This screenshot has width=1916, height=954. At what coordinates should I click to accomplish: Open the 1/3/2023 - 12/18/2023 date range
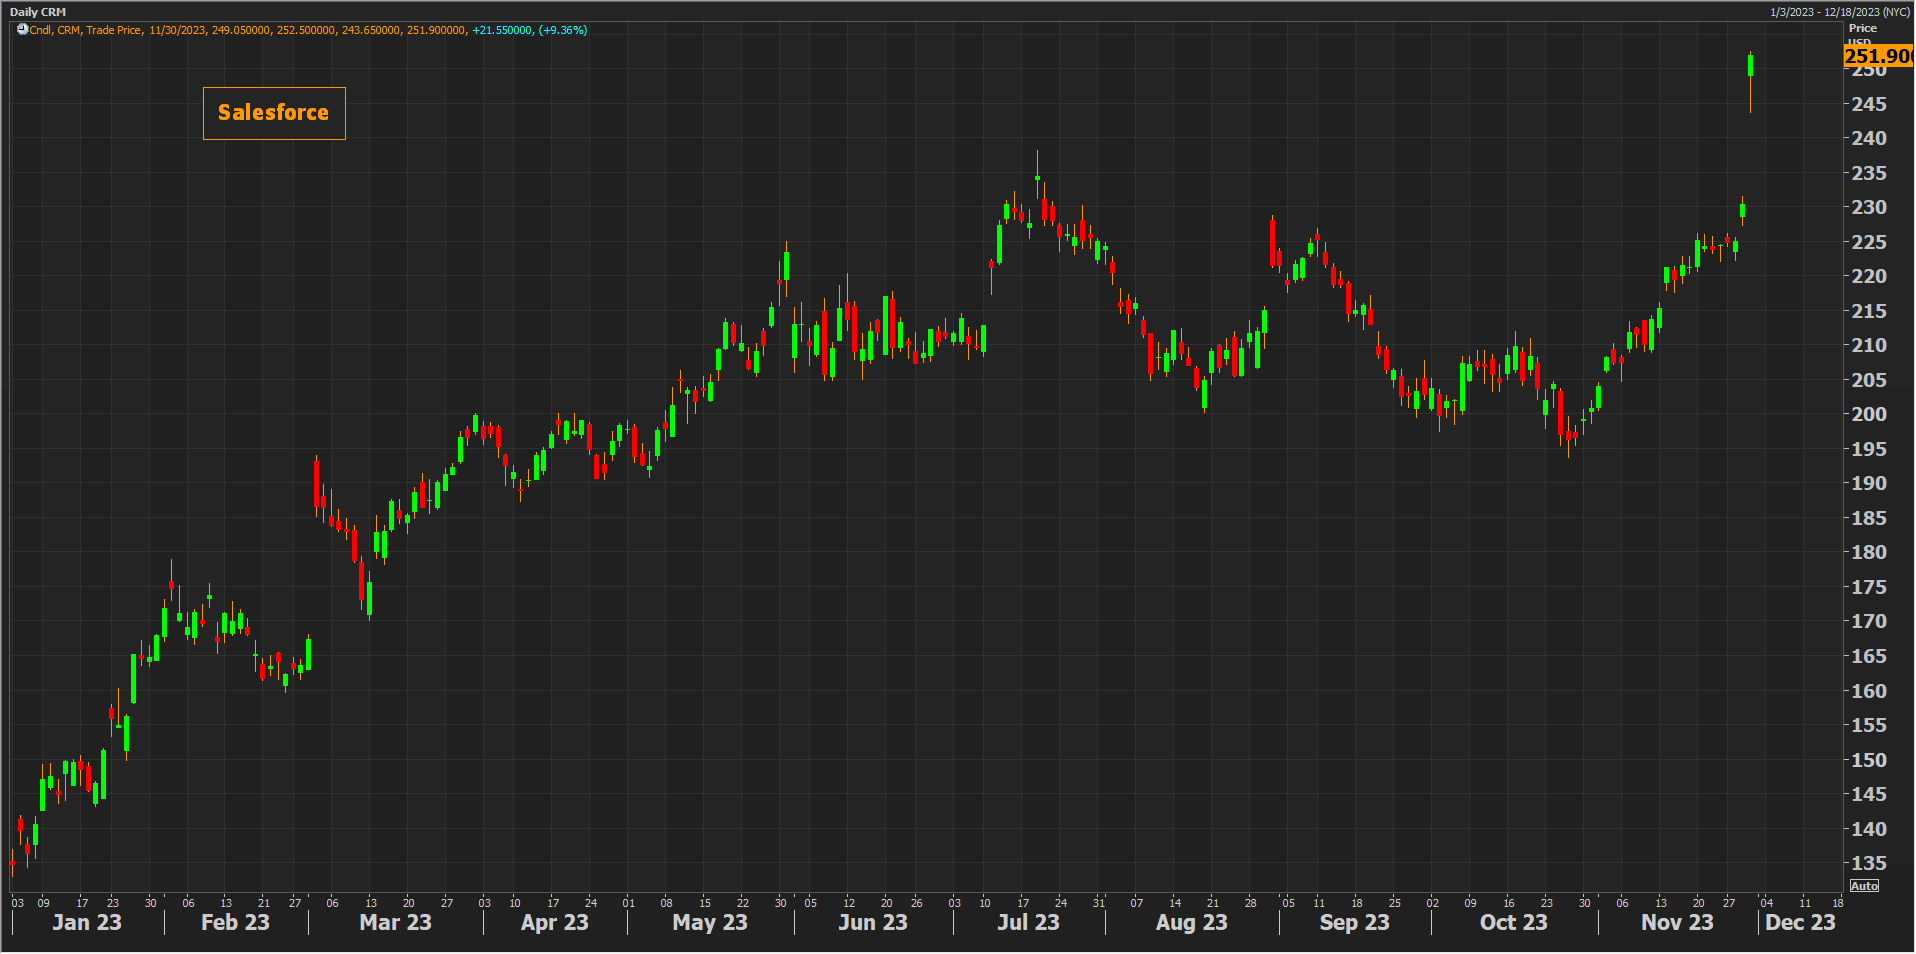(1839, 12)
